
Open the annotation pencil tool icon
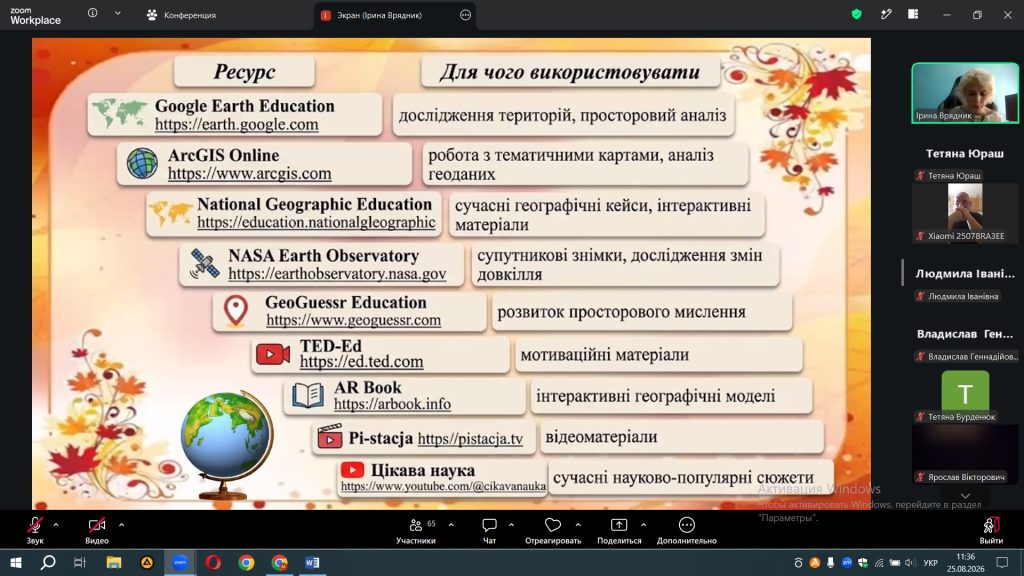tap(886, 14)
